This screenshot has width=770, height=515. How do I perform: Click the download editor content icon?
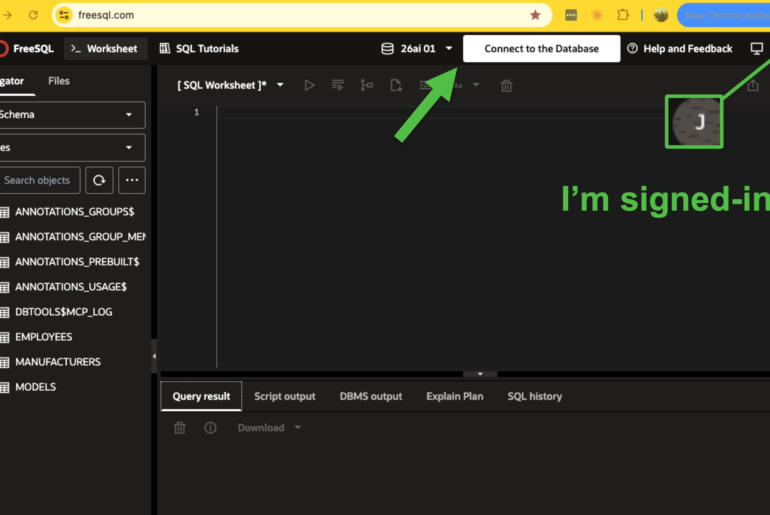click(396, 85)
